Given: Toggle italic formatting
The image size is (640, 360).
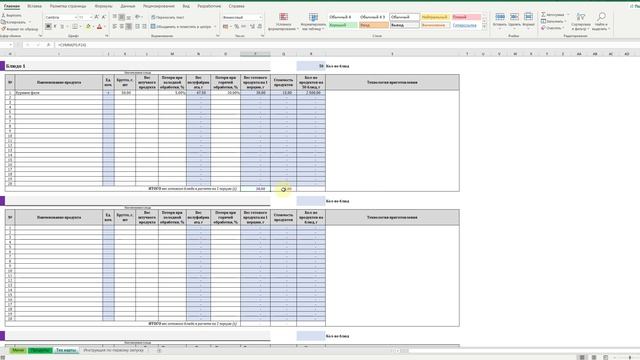Looking at the screenshot, I should (x=55, y=27).
